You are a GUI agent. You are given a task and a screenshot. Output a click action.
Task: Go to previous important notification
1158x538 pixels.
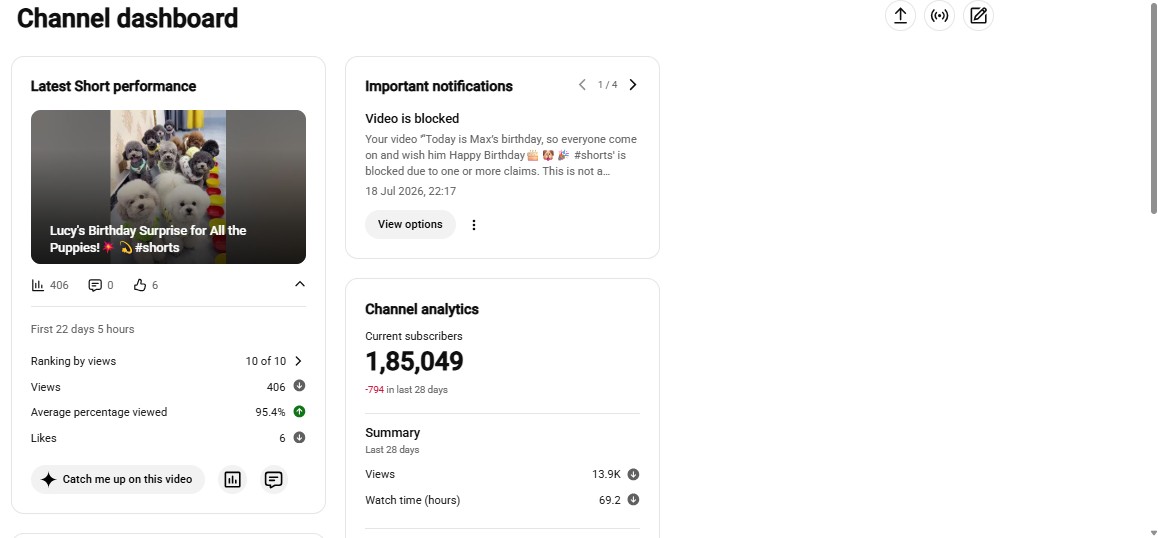tap(582, 85)
